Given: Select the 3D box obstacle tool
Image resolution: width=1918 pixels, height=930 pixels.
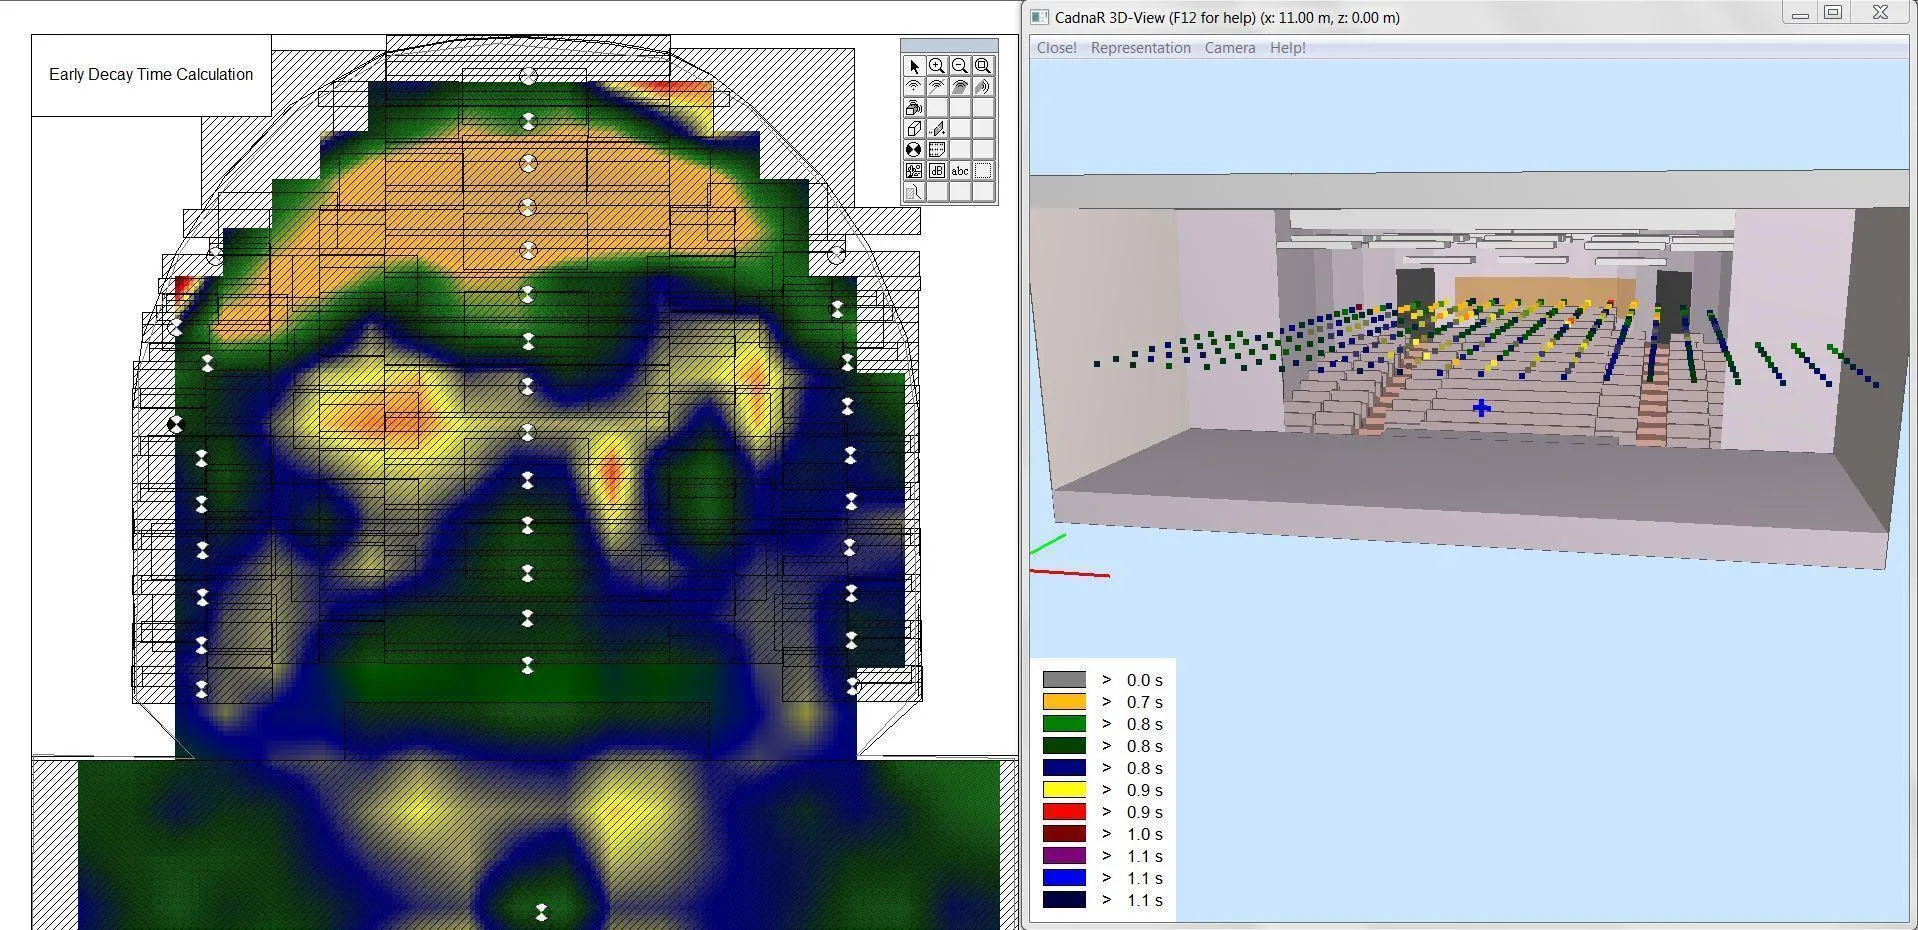Looking at the screenshot, I should (x=913, y=129).
